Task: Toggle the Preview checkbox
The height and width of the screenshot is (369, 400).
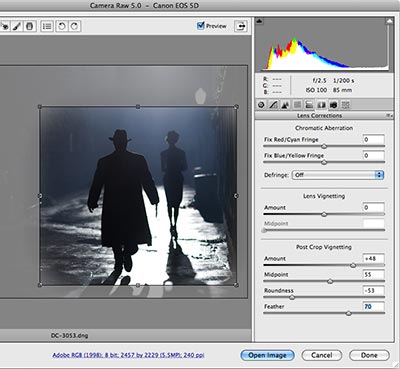Action: tap(200, 25)
